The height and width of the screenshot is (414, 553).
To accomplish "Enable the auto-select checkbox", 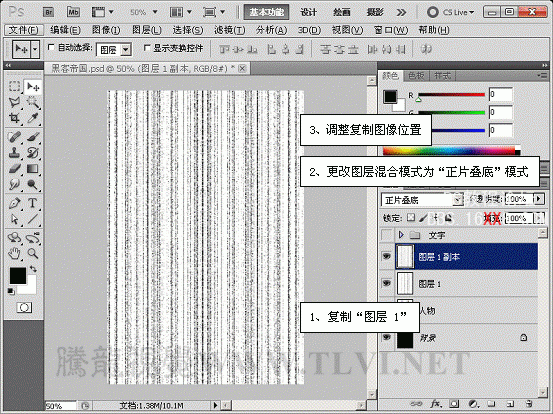I will click(51, 47).
